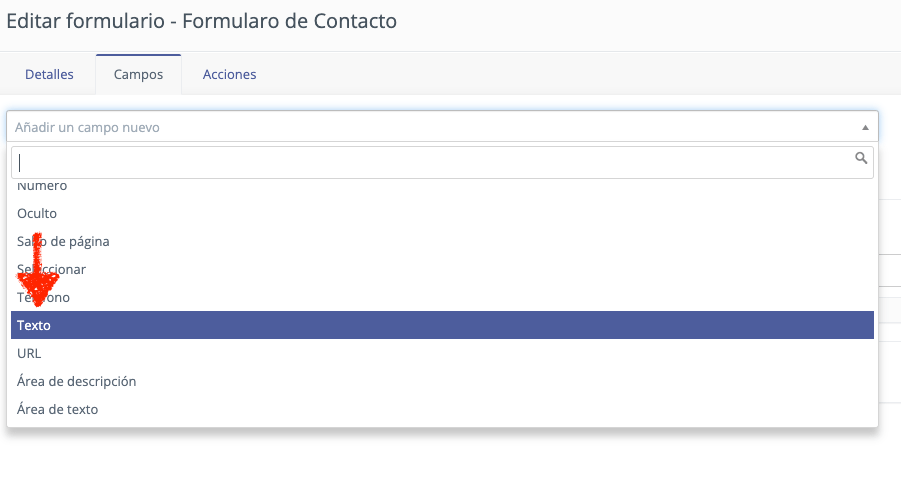Screen dimensions: 901x483
Task: Click the Editar formulario page title
Action: (201, 21)
